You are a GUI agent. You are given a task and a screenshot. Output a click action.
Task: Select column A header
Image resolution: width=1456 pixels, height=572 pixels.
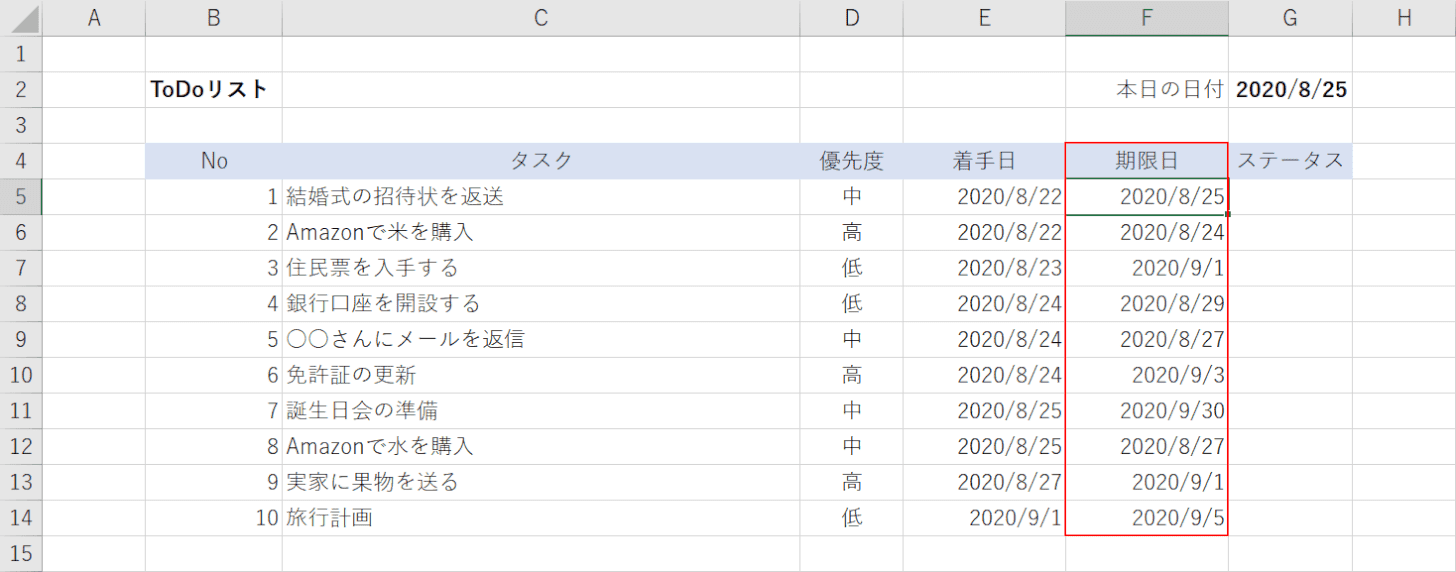click(x=95, y=18)
